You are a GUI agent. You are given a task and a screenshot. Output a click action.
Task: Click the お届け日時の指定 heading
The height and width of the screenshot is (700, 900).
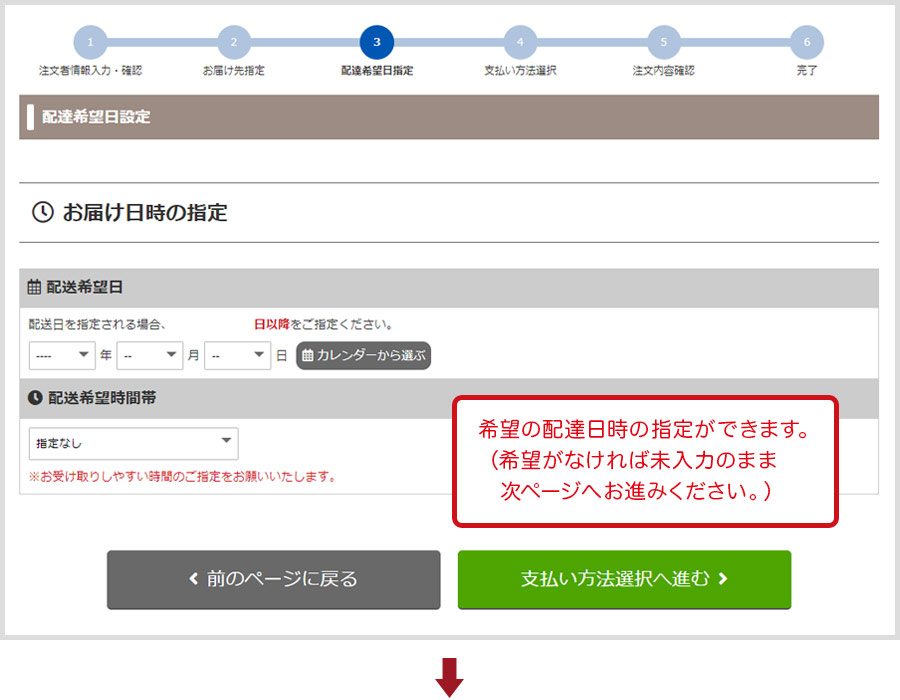click(x=145, y=212)
